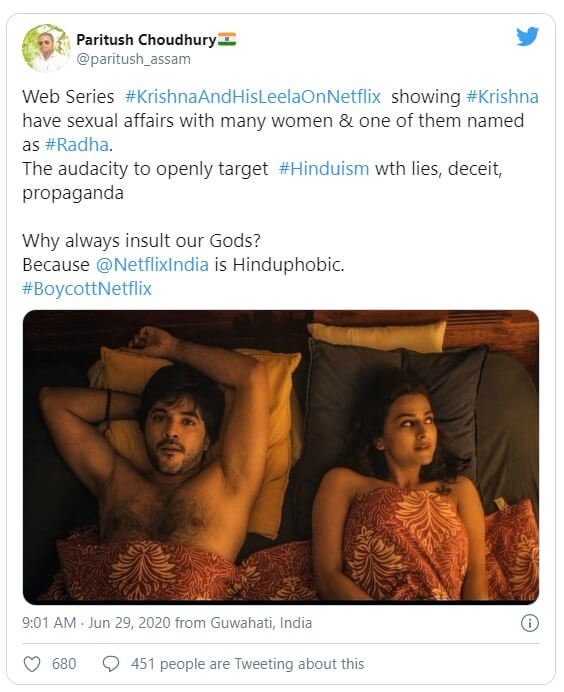Click the #Krishna hashtag
This screenshot has height=692, width=564.
coord(503,97)
